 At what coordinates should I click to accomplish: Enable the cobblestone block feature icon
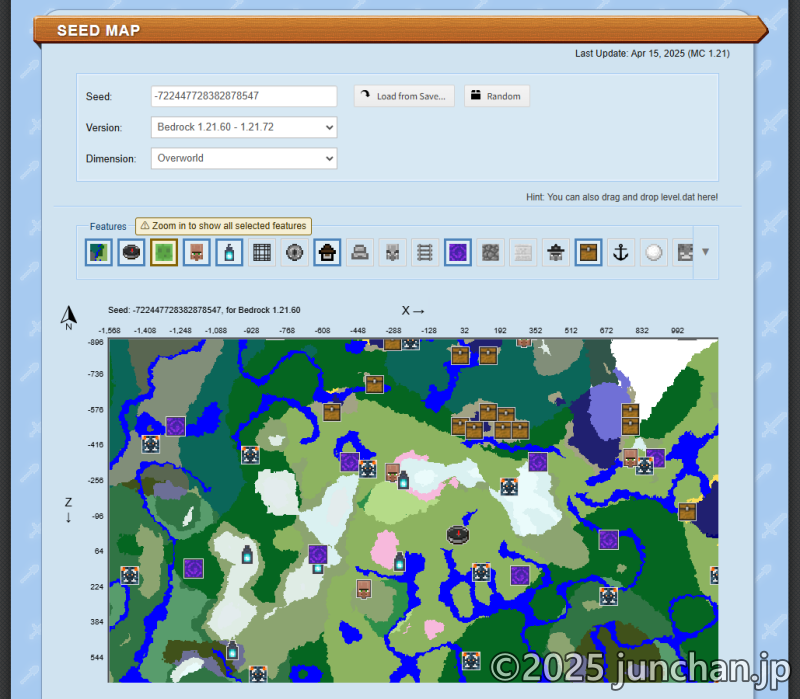pyautogui.click(x=490, y=252)
